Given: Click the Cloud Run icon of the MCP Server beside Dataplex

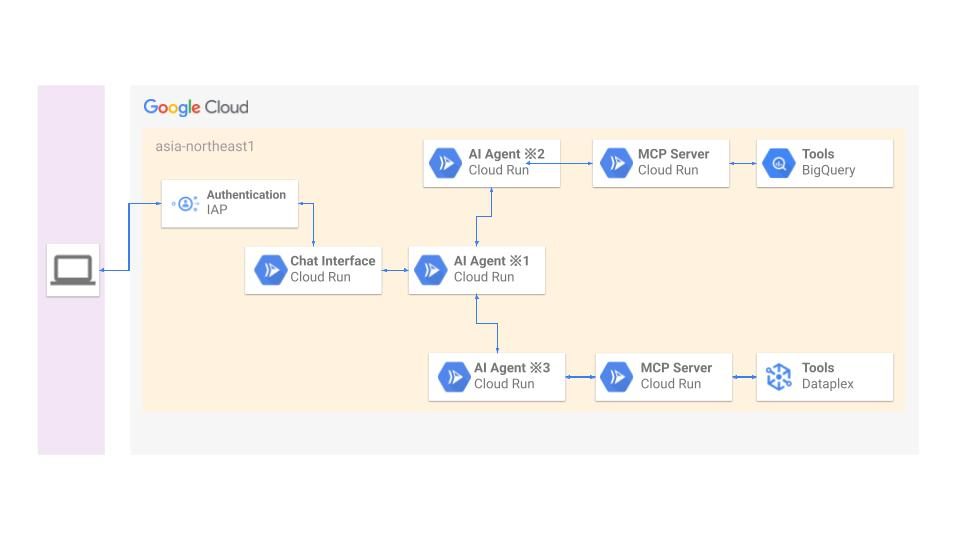Looking at the screenshot, I should (616, 377).
